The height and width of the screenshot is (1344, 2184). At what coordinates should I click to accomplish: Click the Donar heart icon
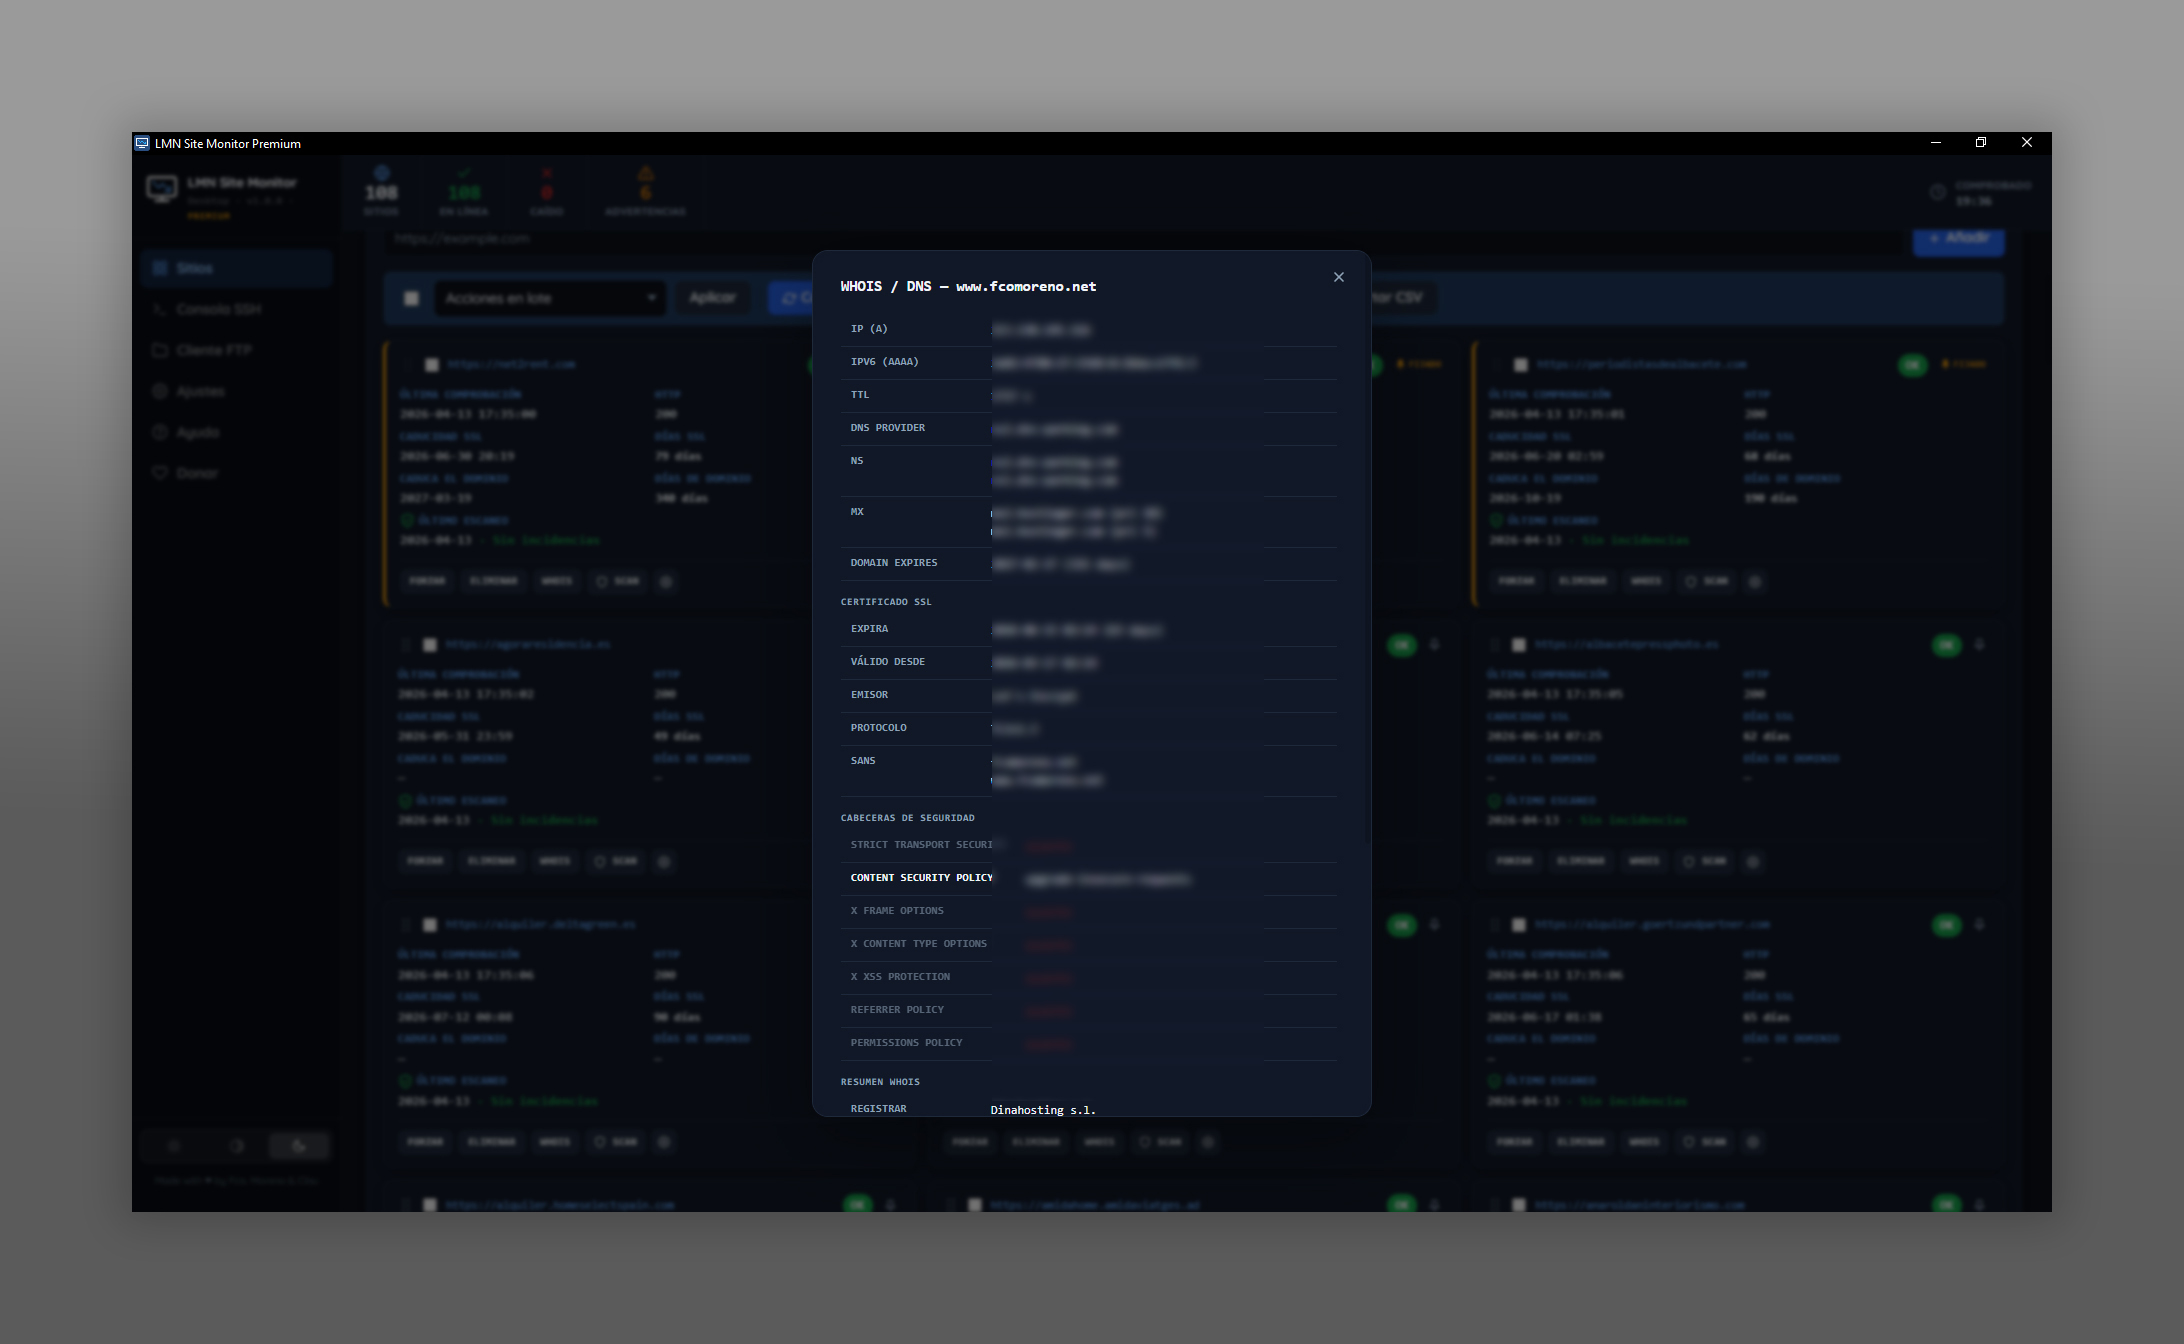click(x=160, y=473)
